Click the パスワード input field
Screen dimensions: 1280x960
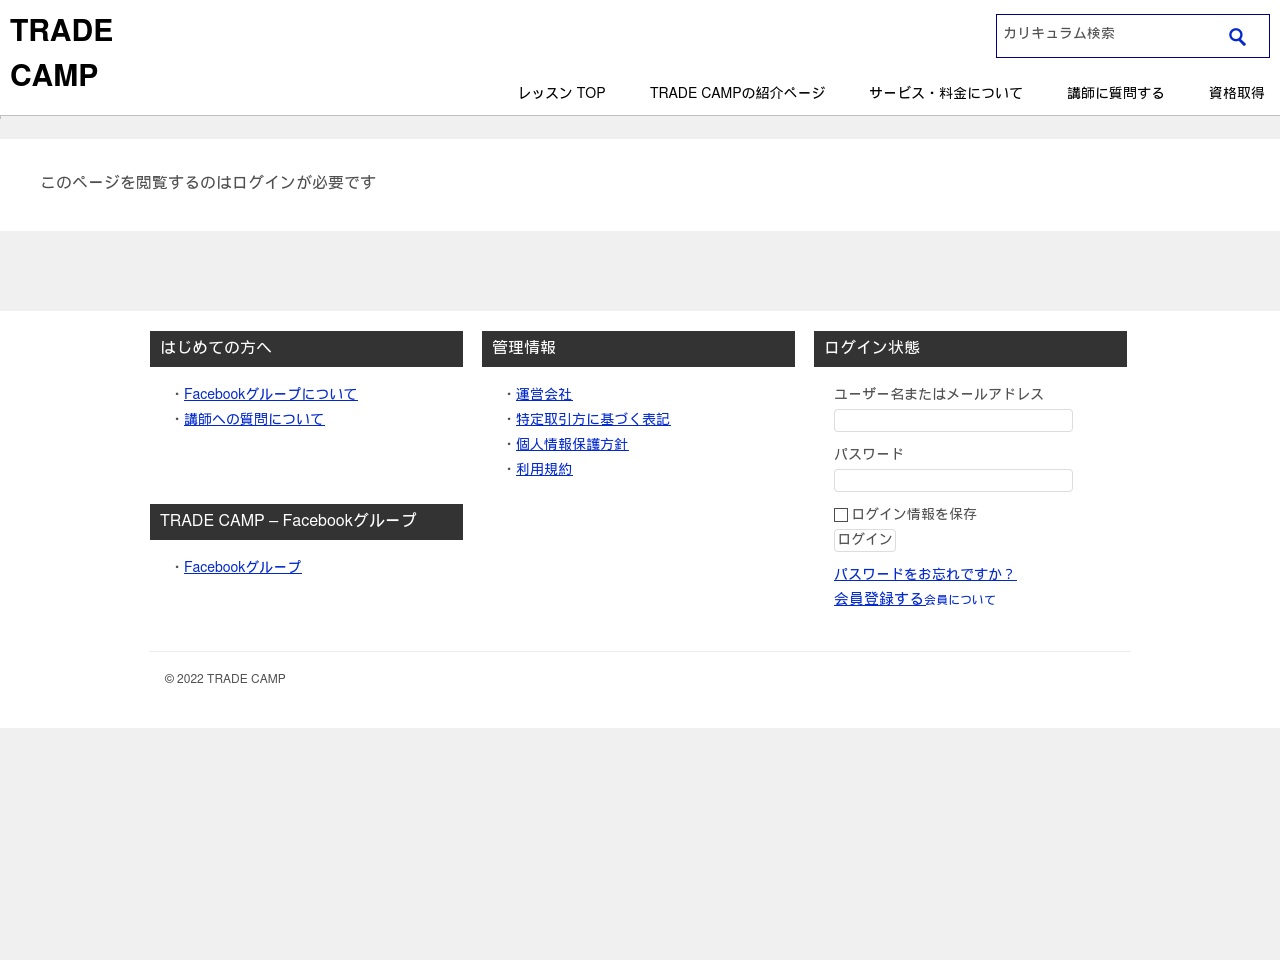953,480
